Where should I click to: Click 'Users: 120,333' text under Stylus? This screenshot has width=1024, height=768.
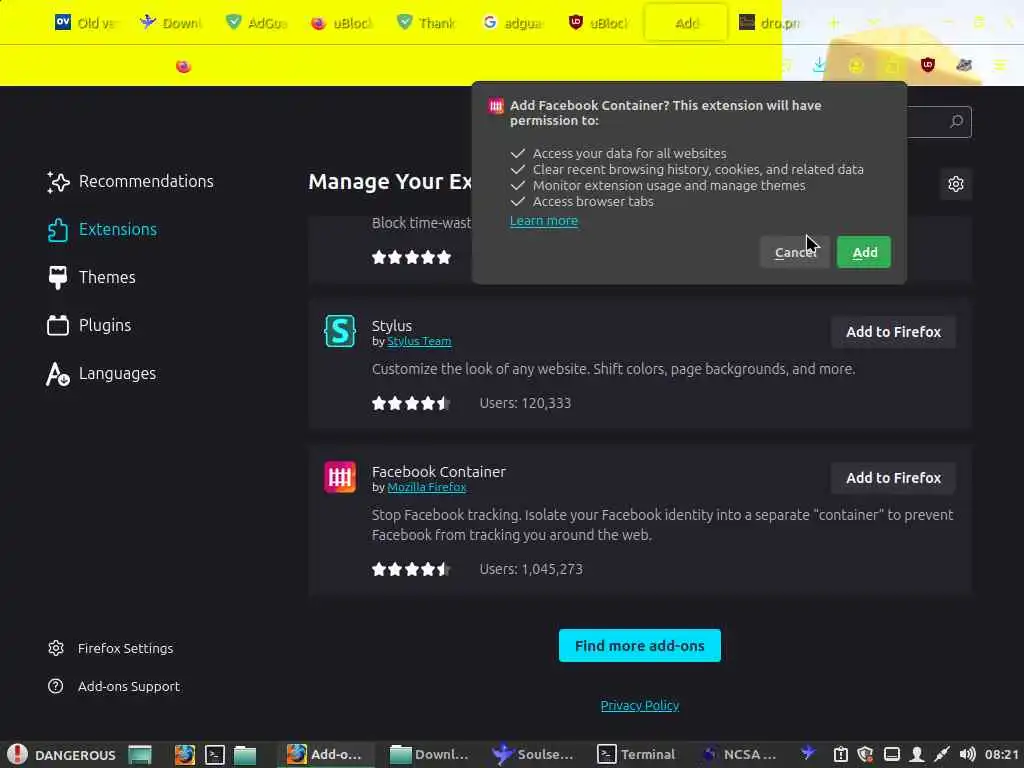click(525, 403)
